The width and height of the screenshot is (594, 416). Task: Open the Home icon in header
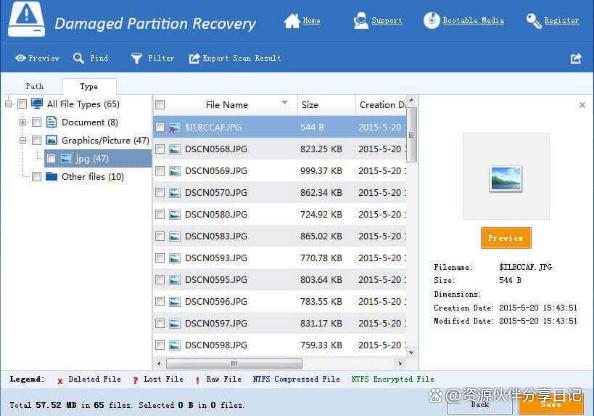[x=292, y=21]
